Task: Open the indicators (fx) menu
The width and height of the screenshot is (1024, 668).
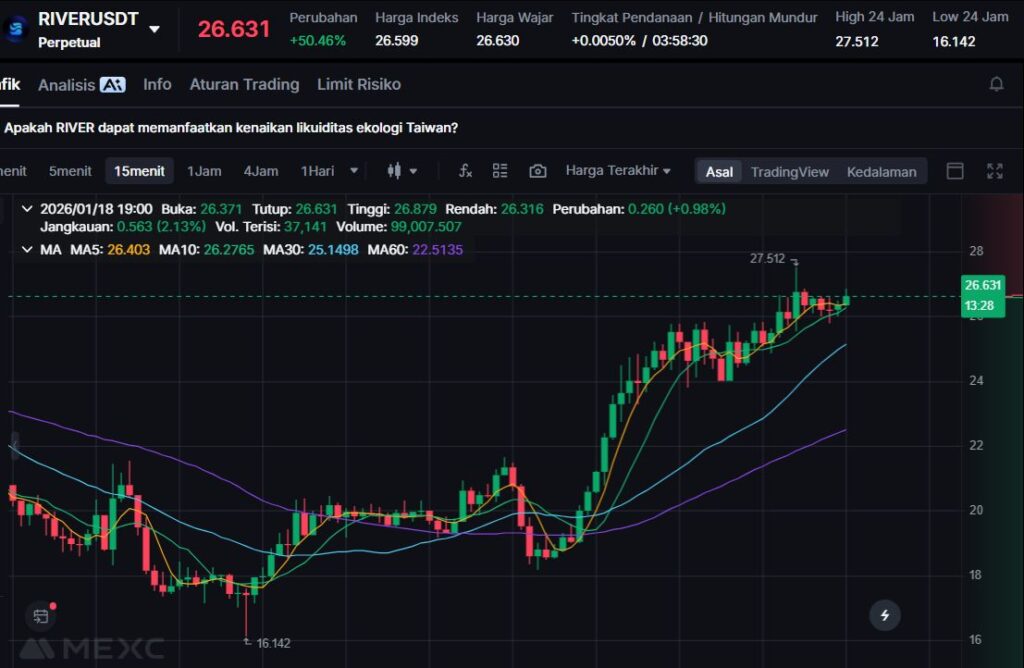Action: click(x=465, y=171)
